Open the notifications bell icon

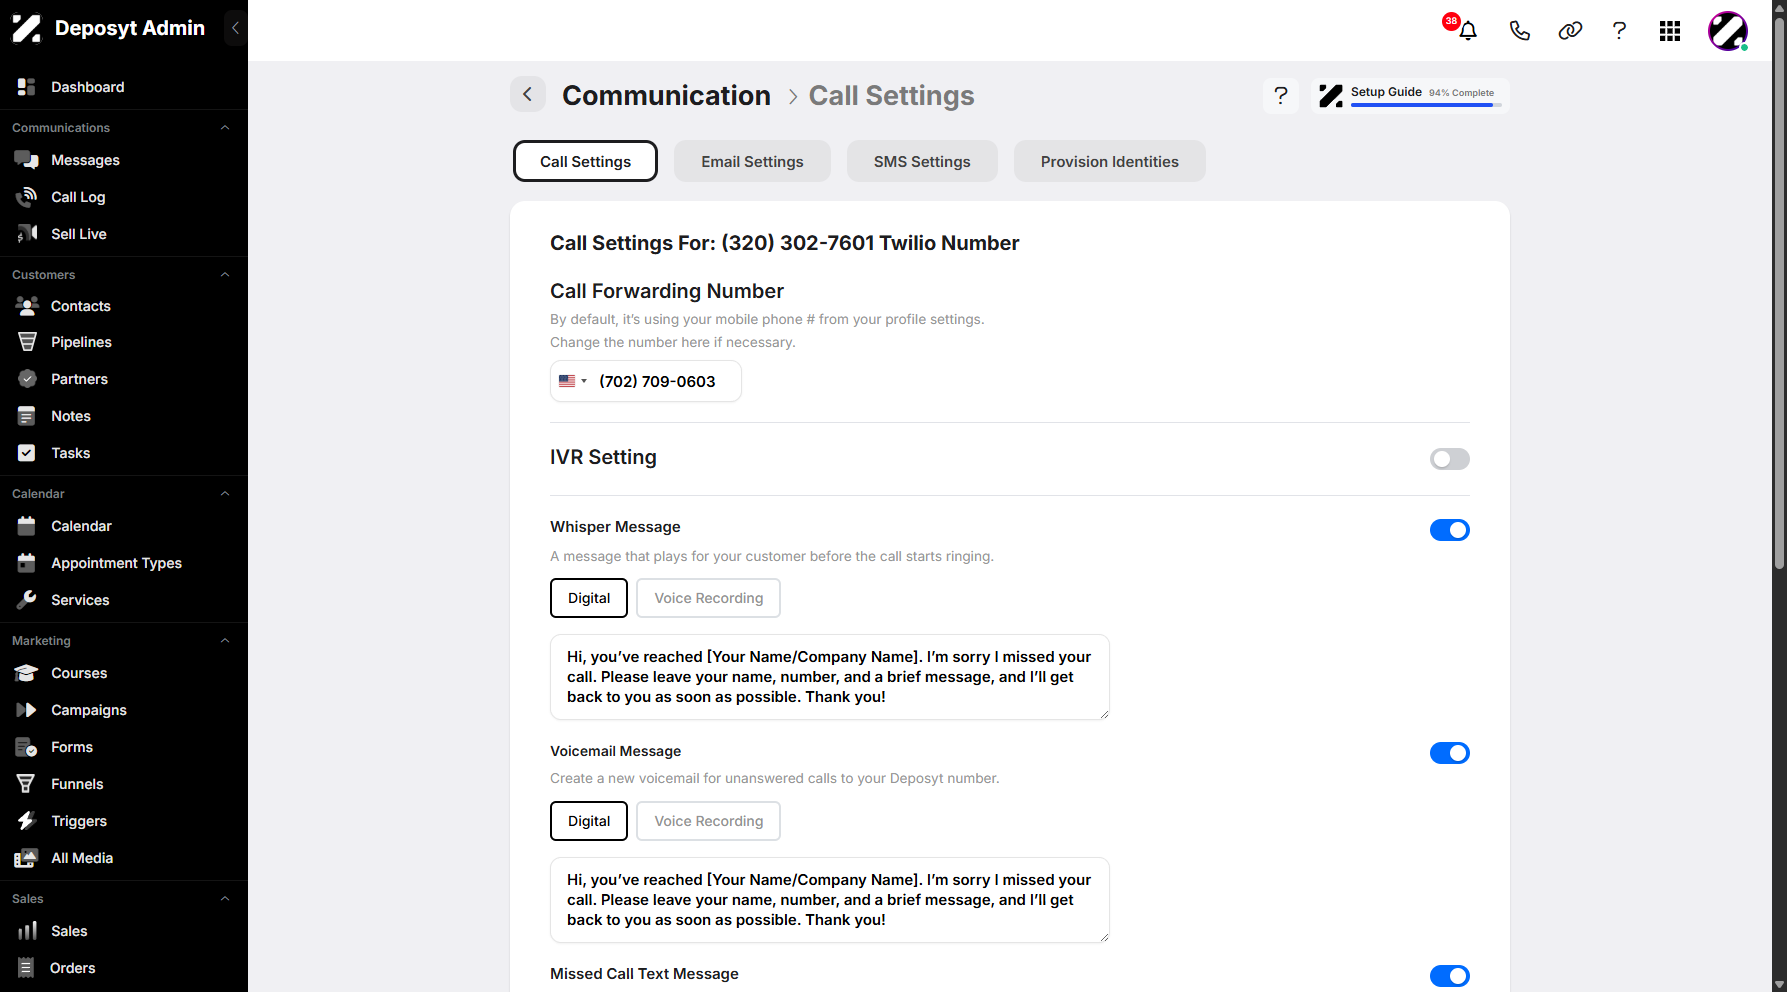[x=1467, y=31]
